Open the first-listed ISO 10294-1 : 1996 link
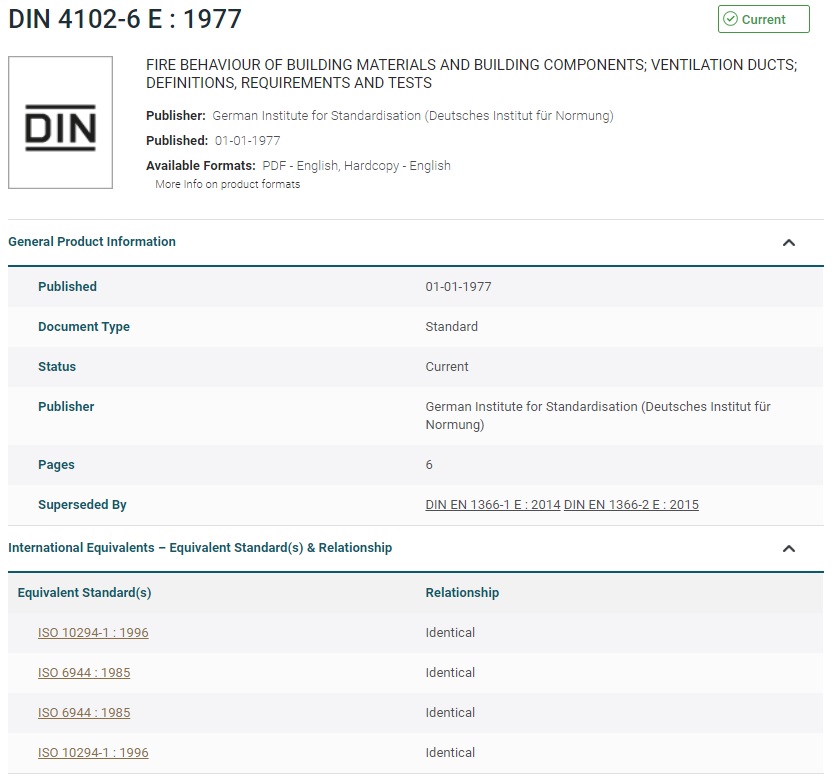The width and height of the screenshot is (833, 777). 93,633
